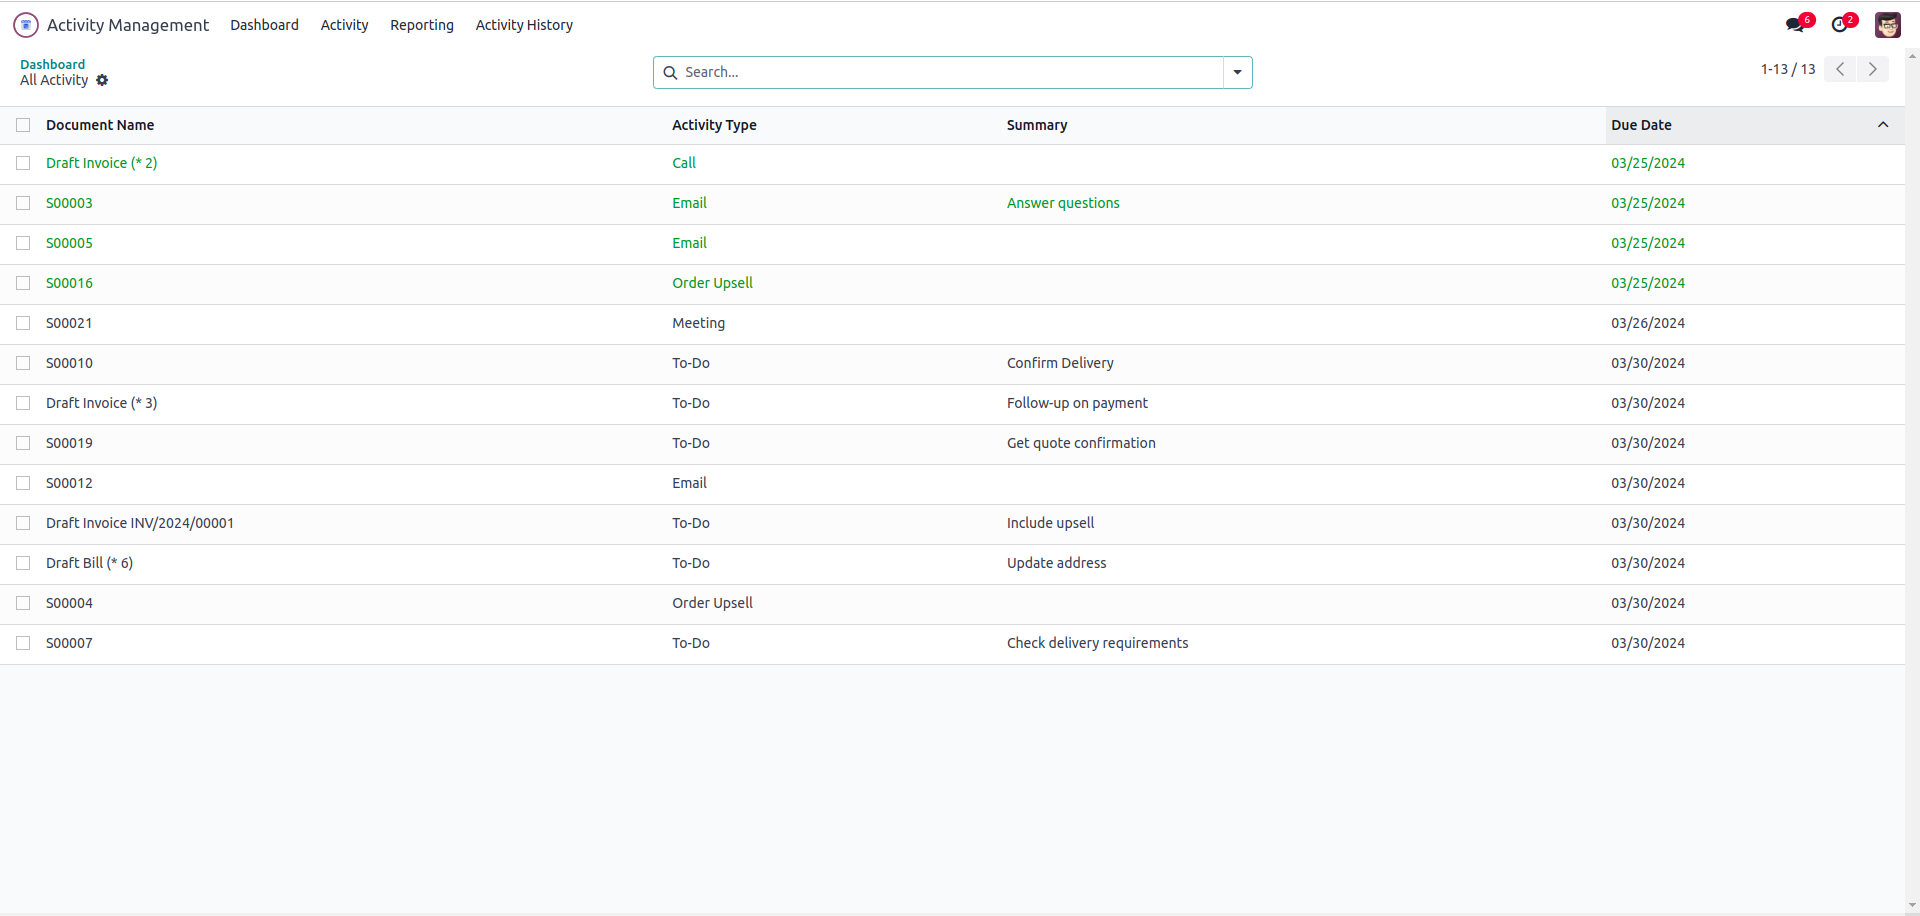Open the Reporting menu
The image size is (1920, 916).
coord(421,25)
